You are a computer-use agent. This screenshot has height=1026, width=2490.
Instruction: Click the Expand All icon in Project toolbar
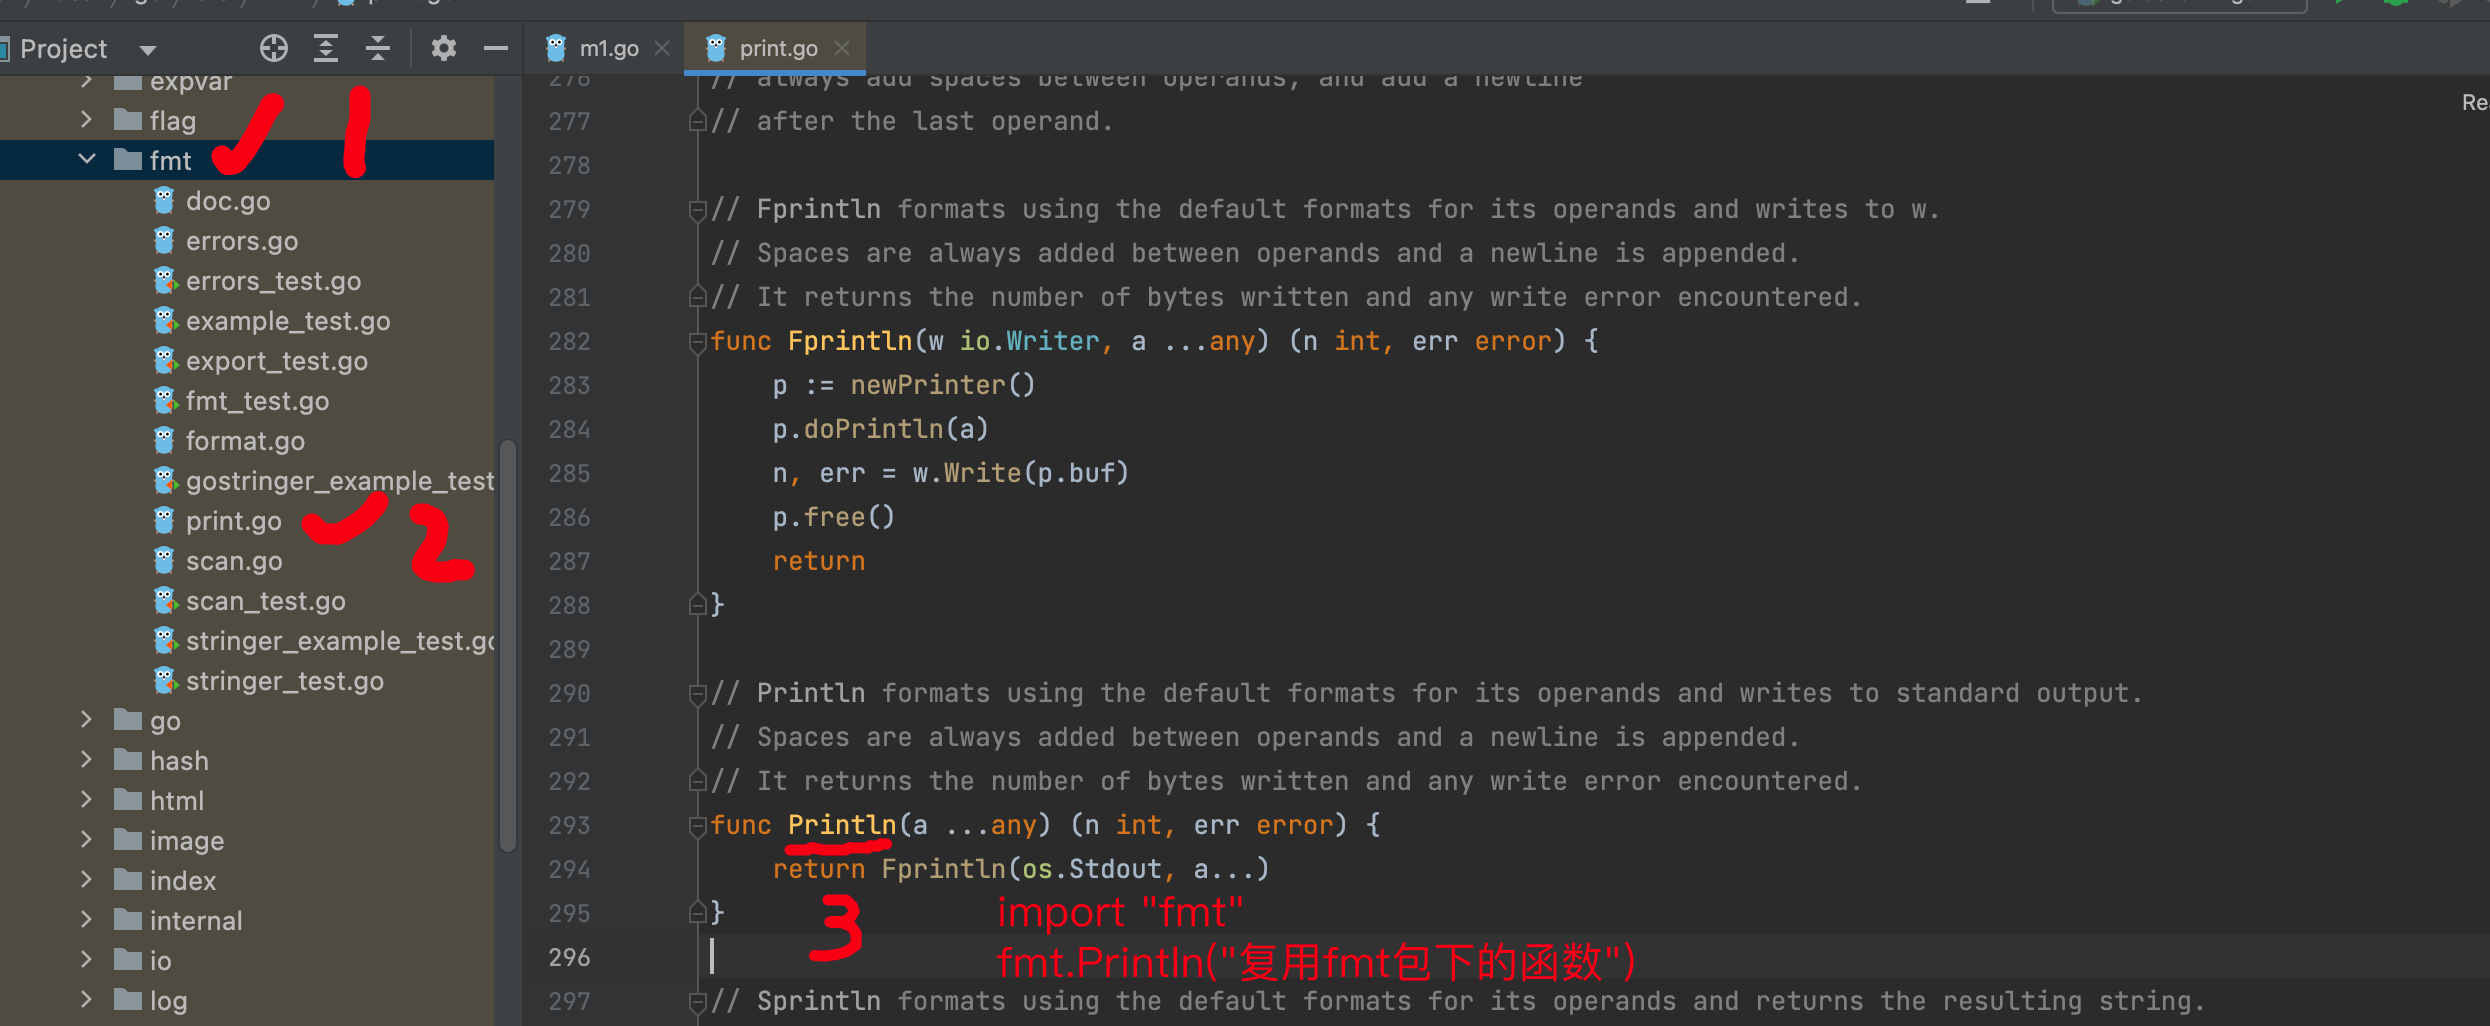[x=326, y=48]
